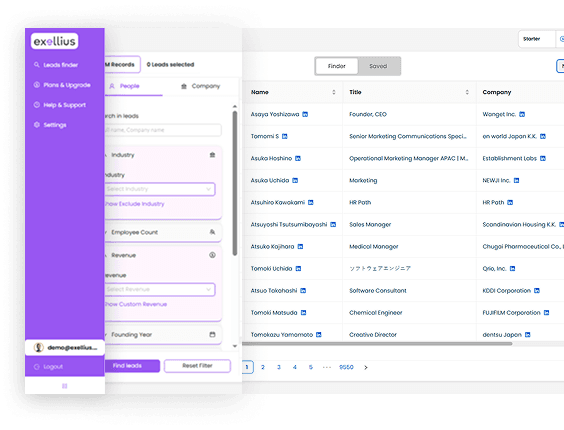
Task: Sort table by Name column arrows
Action: (x=334, y=92)
